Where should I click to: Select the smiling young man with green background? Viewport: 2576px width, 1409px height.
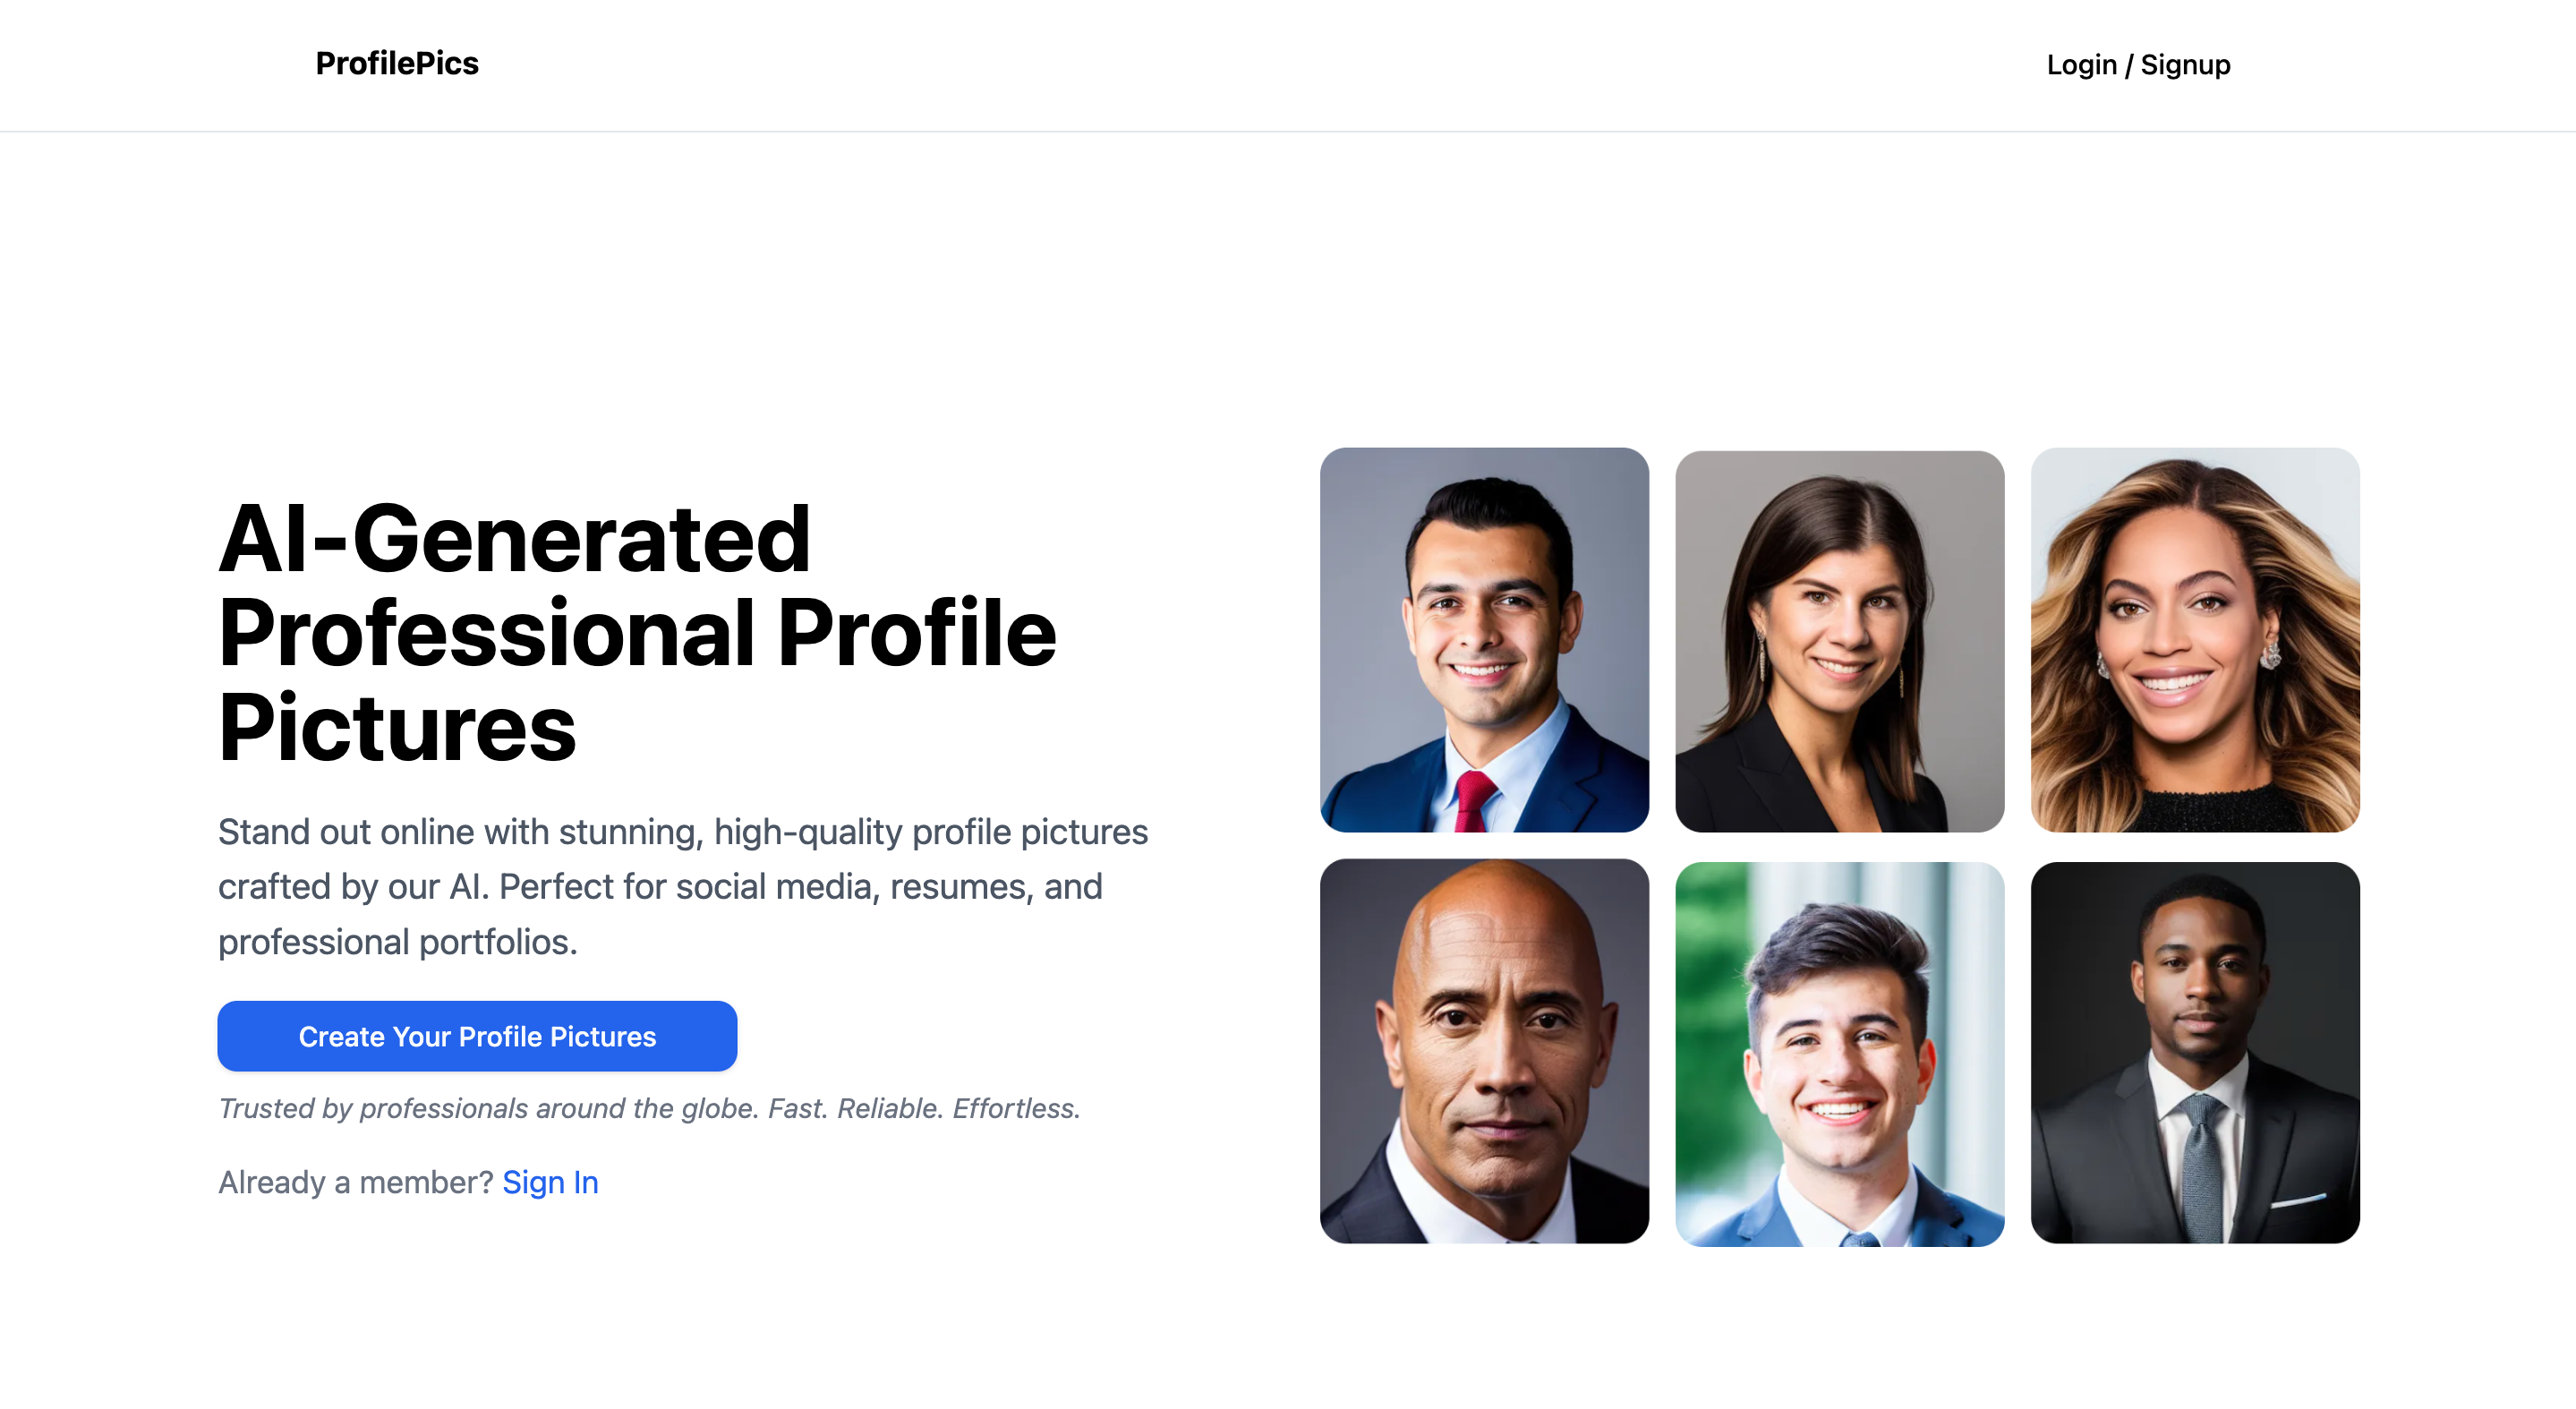click(1839, 1054)
